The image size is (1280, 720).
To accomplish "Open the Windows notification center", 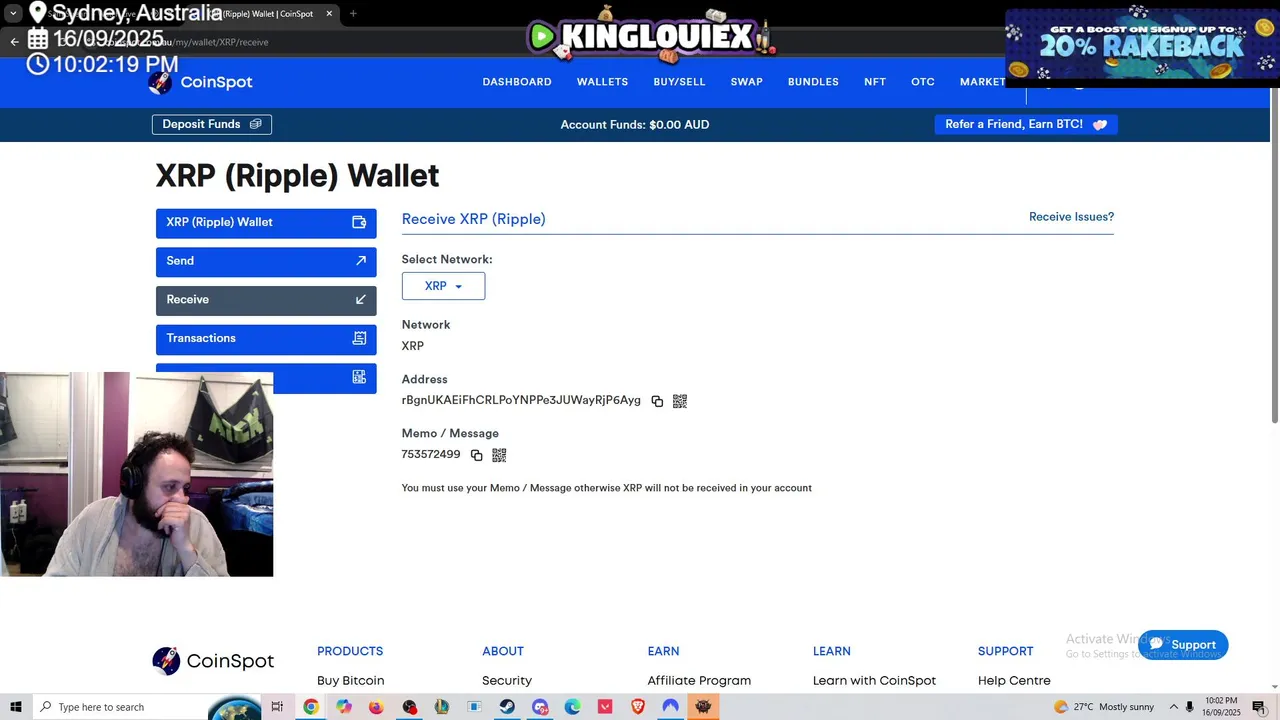I will coord(1259,707).
